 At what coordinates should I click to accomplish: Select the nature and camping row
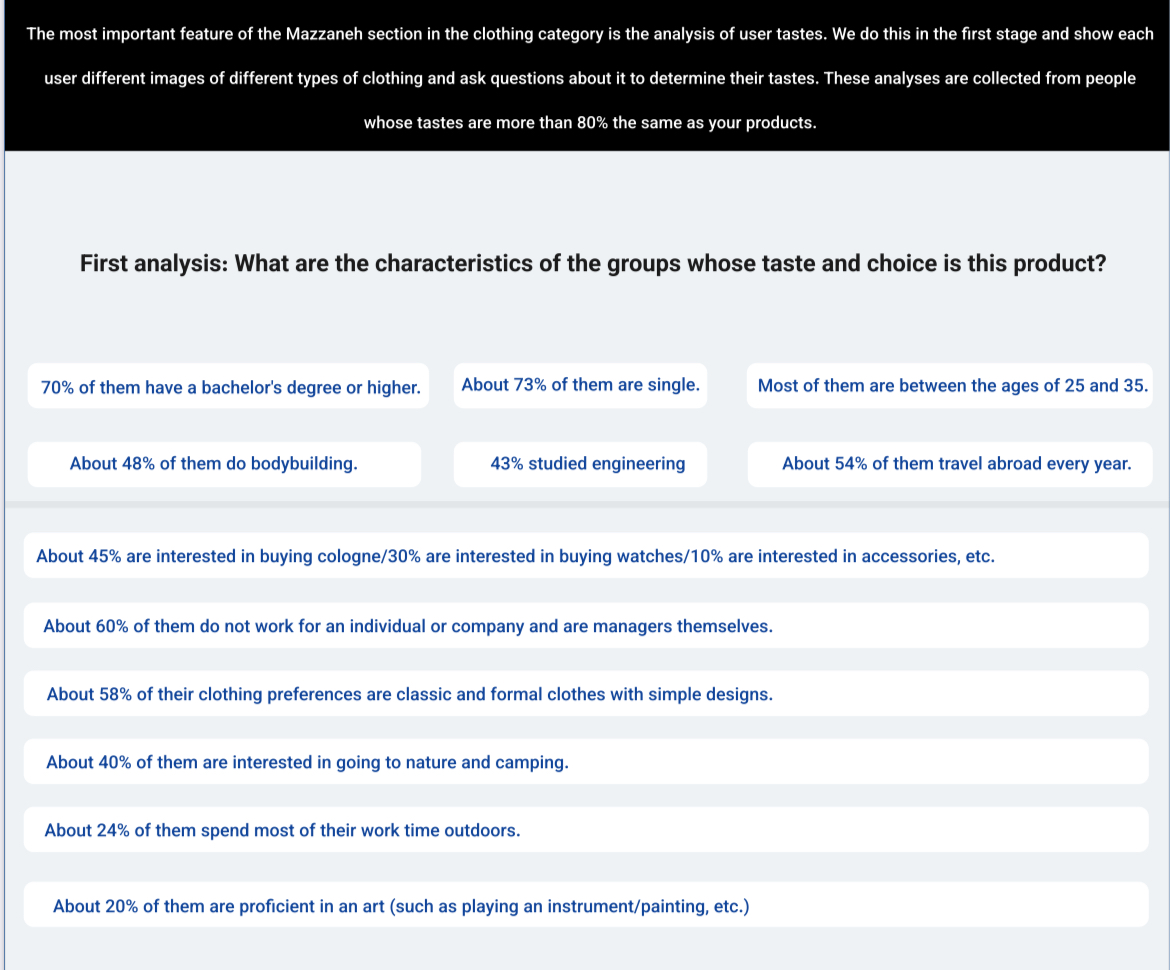(x=308, y=762)
